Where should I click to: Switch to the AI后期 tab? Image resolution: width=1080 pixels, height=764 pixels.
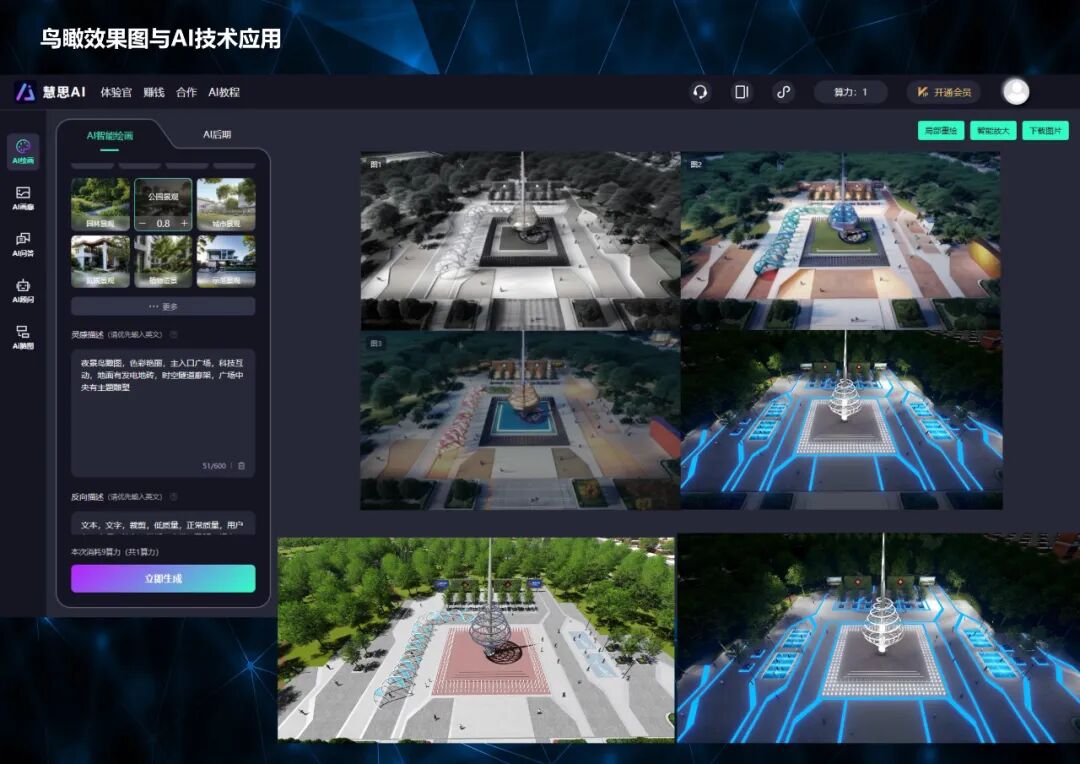point(217,134)
